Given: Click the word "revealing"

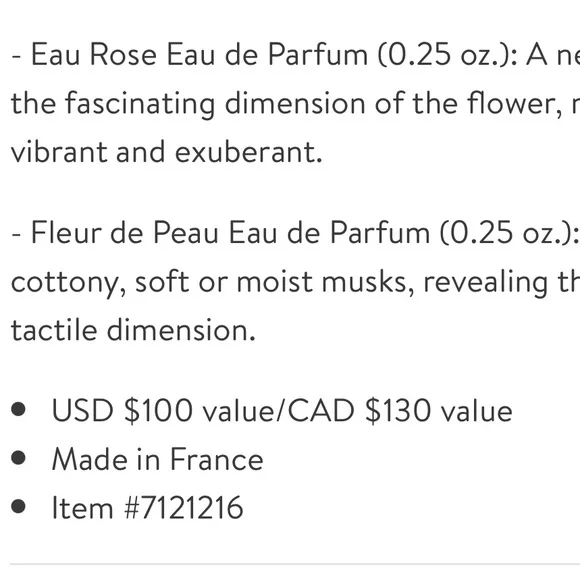Looking at the screenshot, I should [485, 283].
